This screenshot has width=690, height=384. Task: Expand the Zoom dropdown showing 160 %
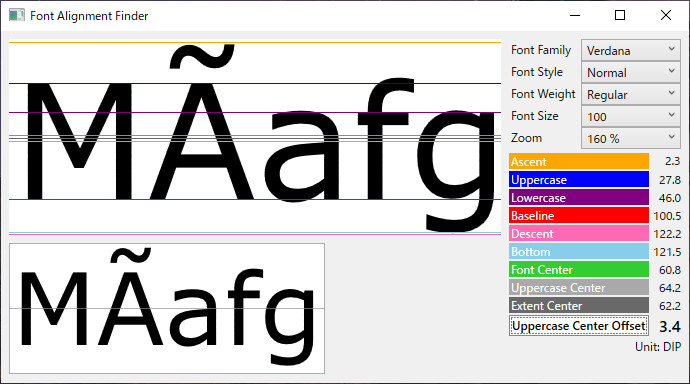[631, 138]
